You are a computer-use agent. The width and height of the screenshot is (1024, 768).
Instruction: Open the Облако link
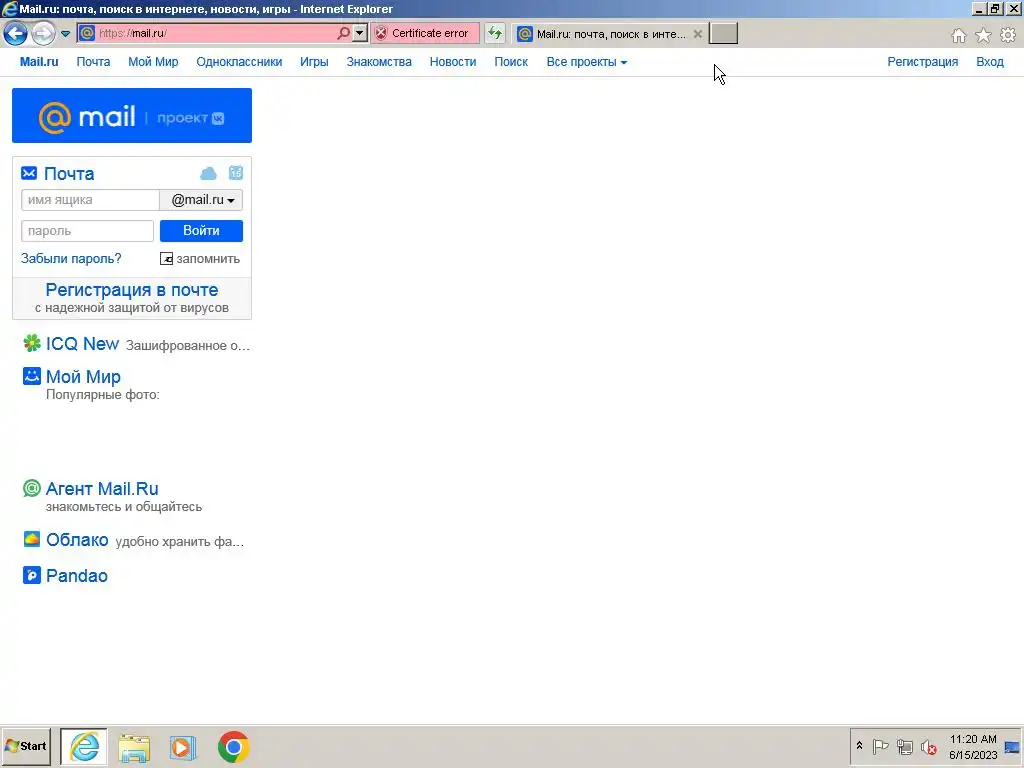pyautogui.click(x=77, y=540)
